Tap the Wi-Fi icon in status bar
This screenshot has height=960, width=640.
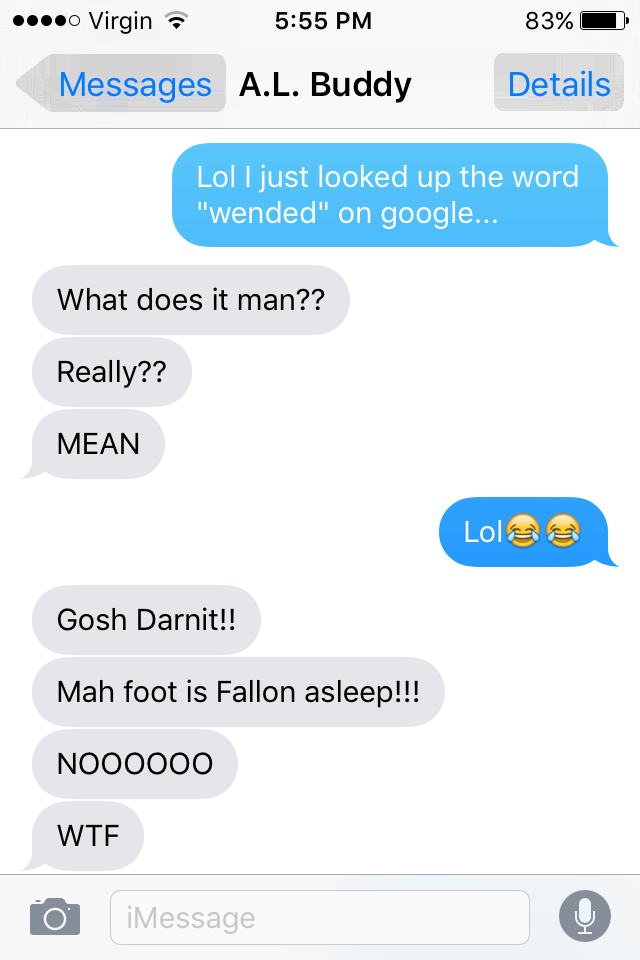pos(176,21)
